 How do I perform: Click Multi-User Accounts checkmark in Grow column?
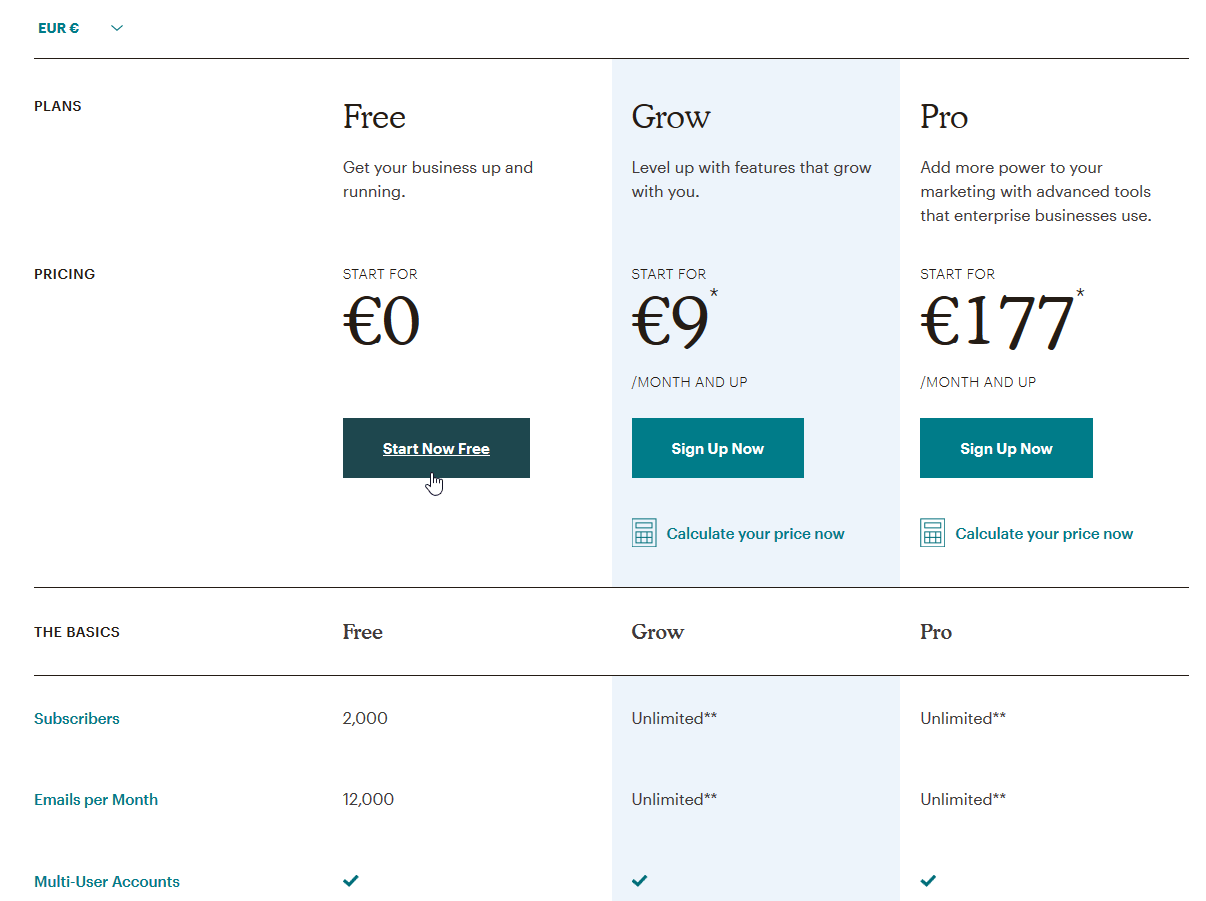coord(639,881)
